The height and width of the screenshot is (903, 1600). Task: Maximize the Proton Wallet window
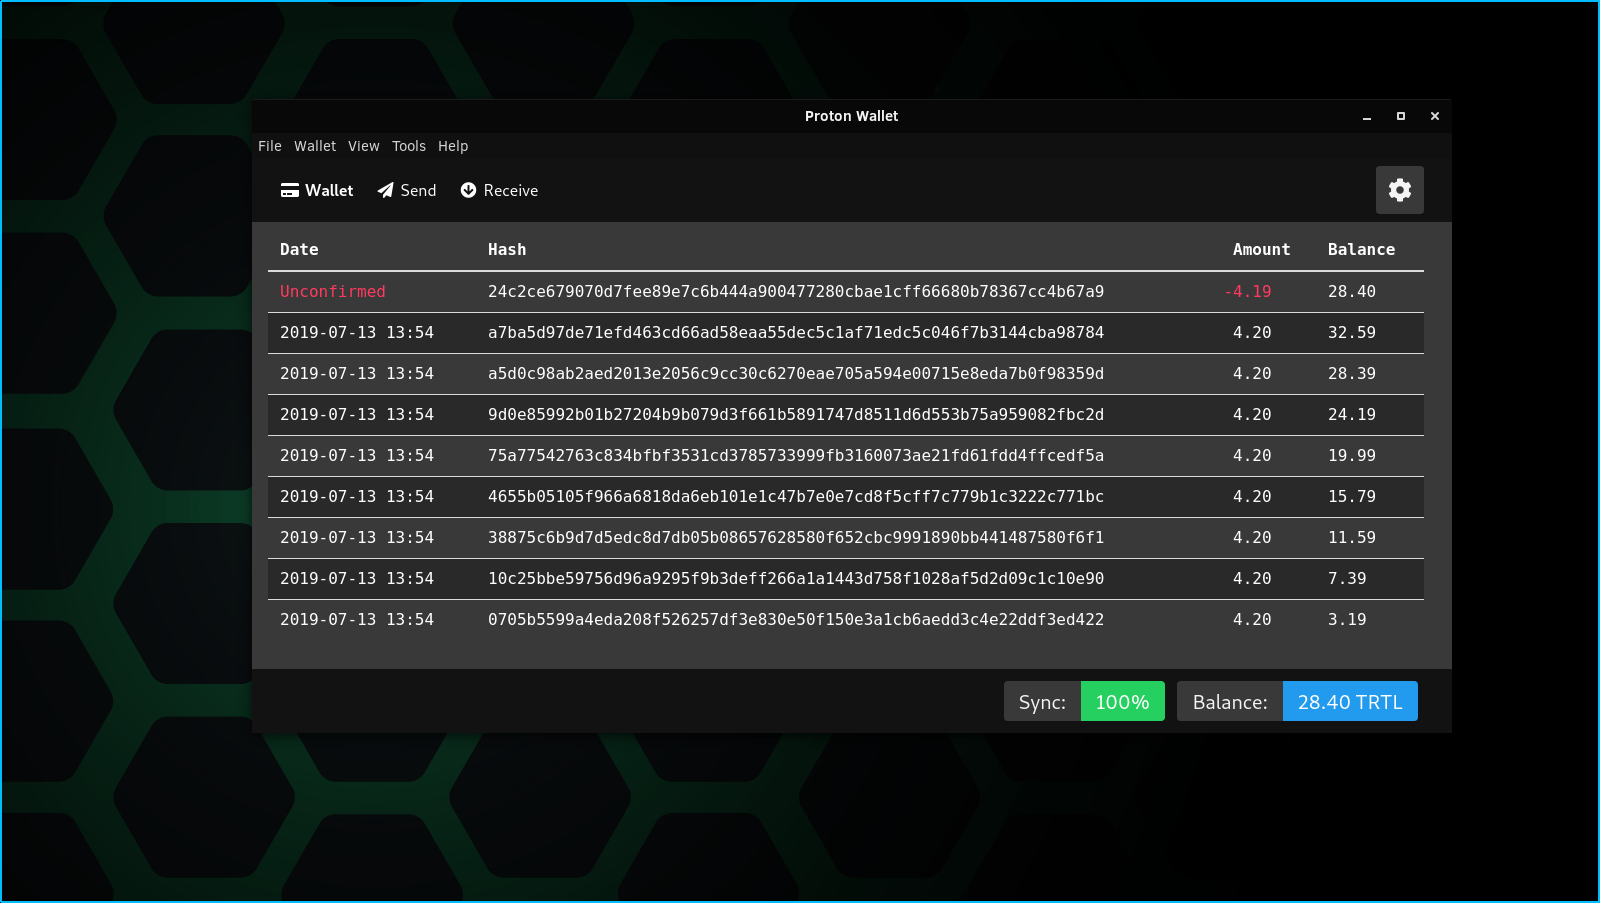1401,116
